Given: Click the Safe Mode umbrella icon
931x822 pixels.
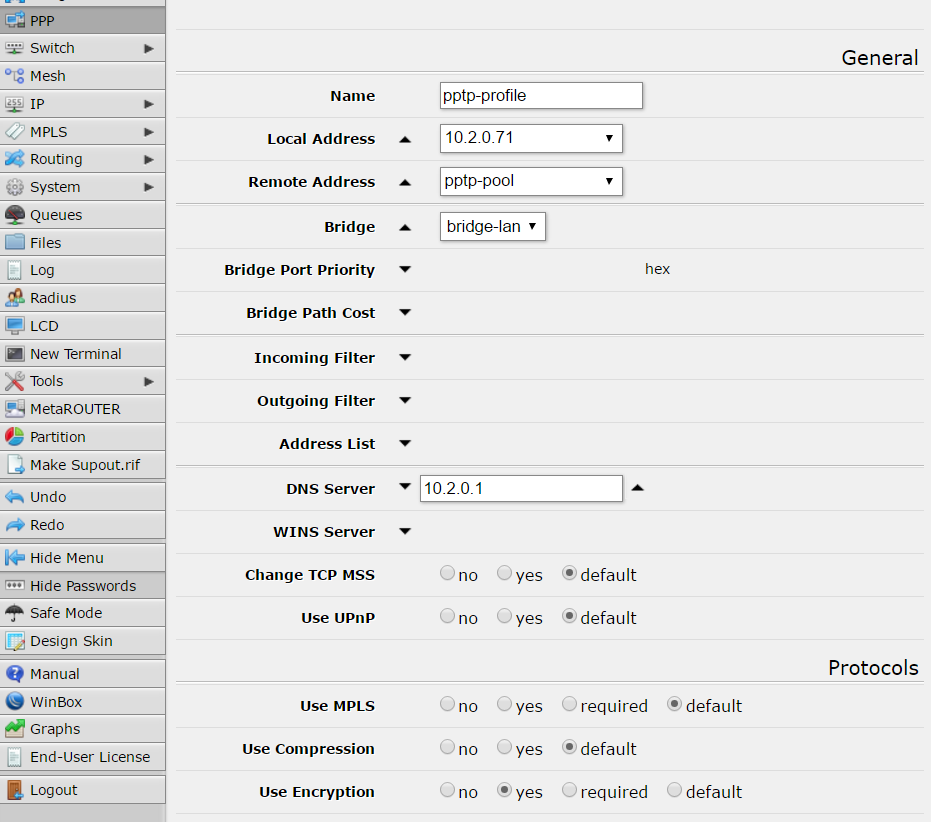Looking at the screenshot, I should (x=14, y=613).
